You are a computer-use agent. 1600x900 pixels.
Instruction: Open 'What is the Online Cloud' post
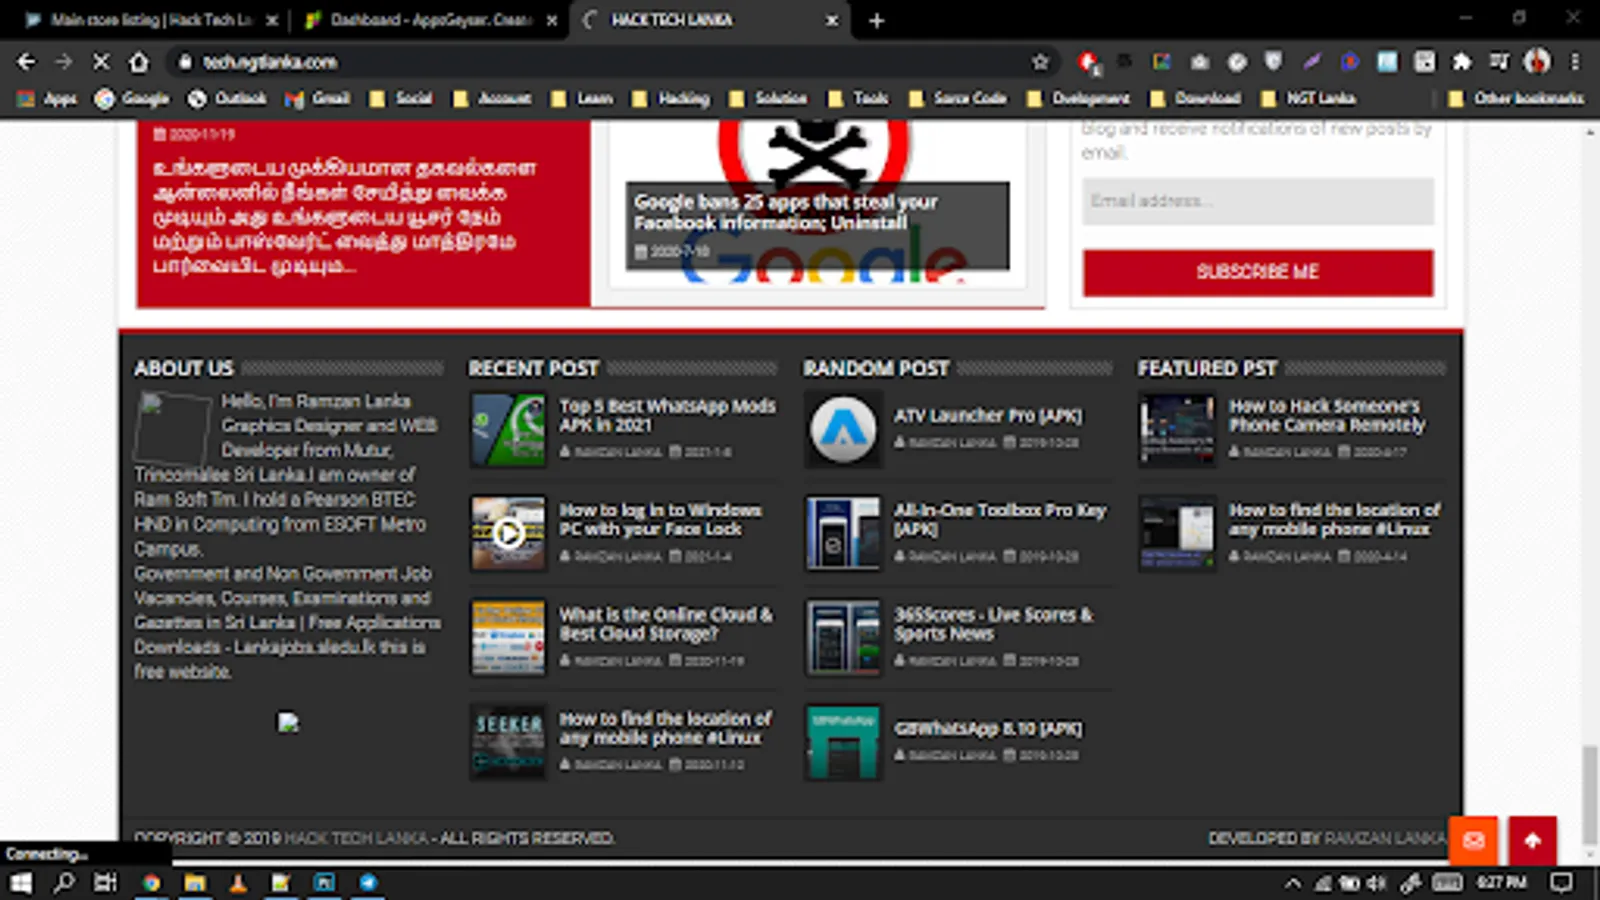[666, 624]
